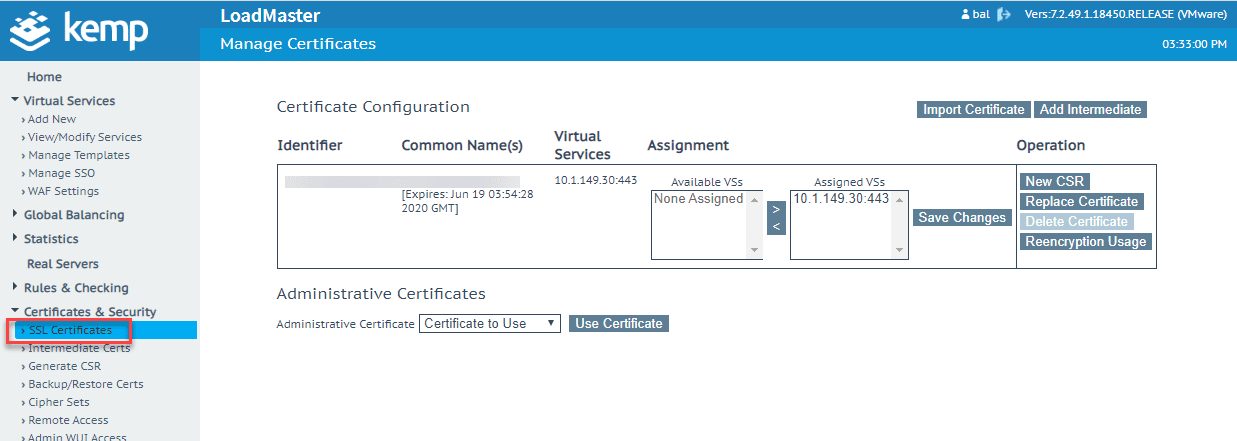The width and height of the screenshot is (1237, 441).
Task: Click the certificate expiry date text
Action: 467,201
